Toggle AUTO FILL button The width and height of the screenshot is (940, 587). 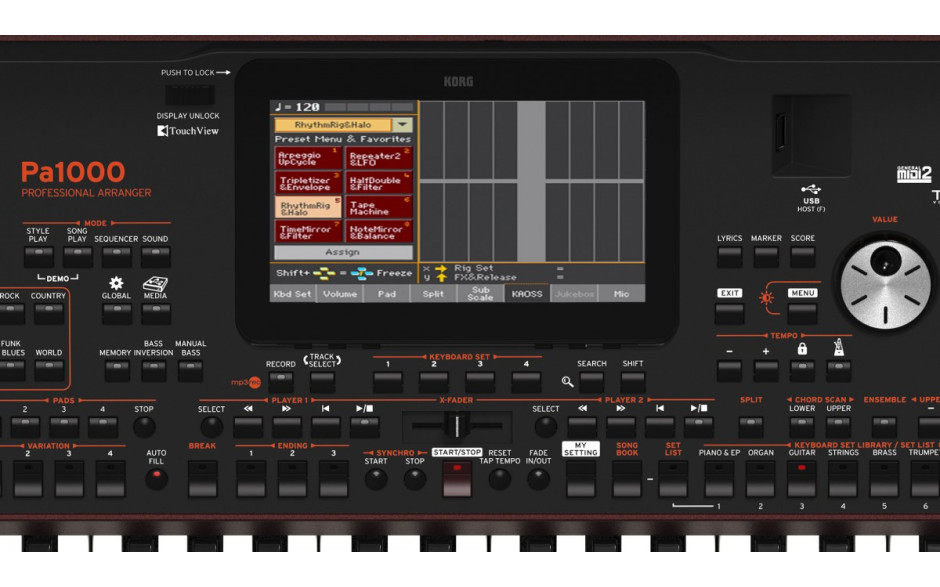point(156,478)
